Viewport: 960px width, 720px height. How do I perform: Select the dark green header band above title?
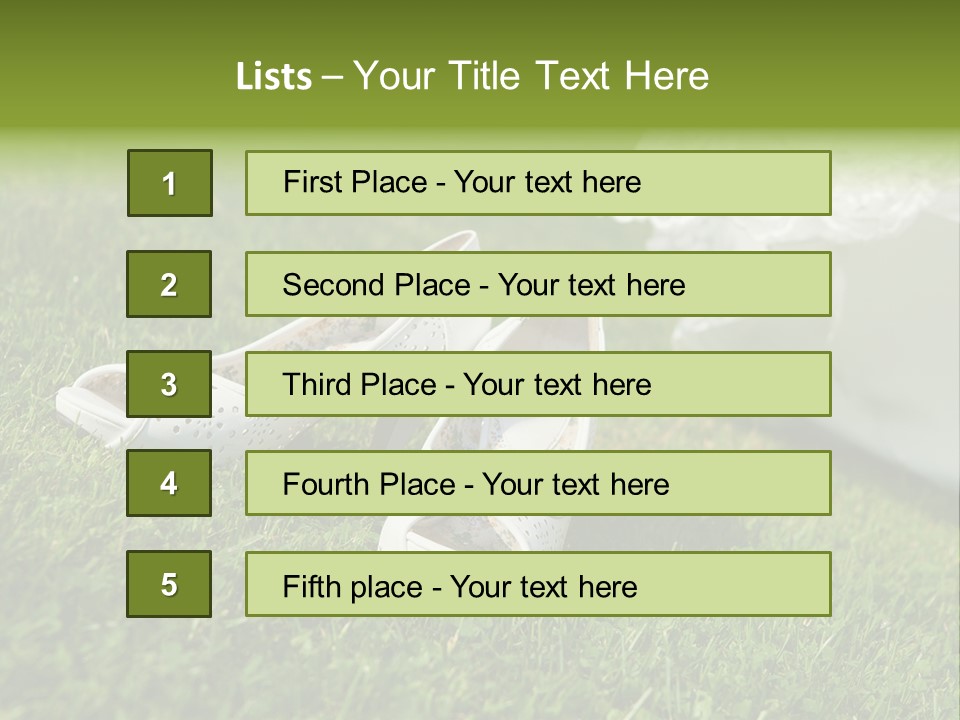(480, 22)
